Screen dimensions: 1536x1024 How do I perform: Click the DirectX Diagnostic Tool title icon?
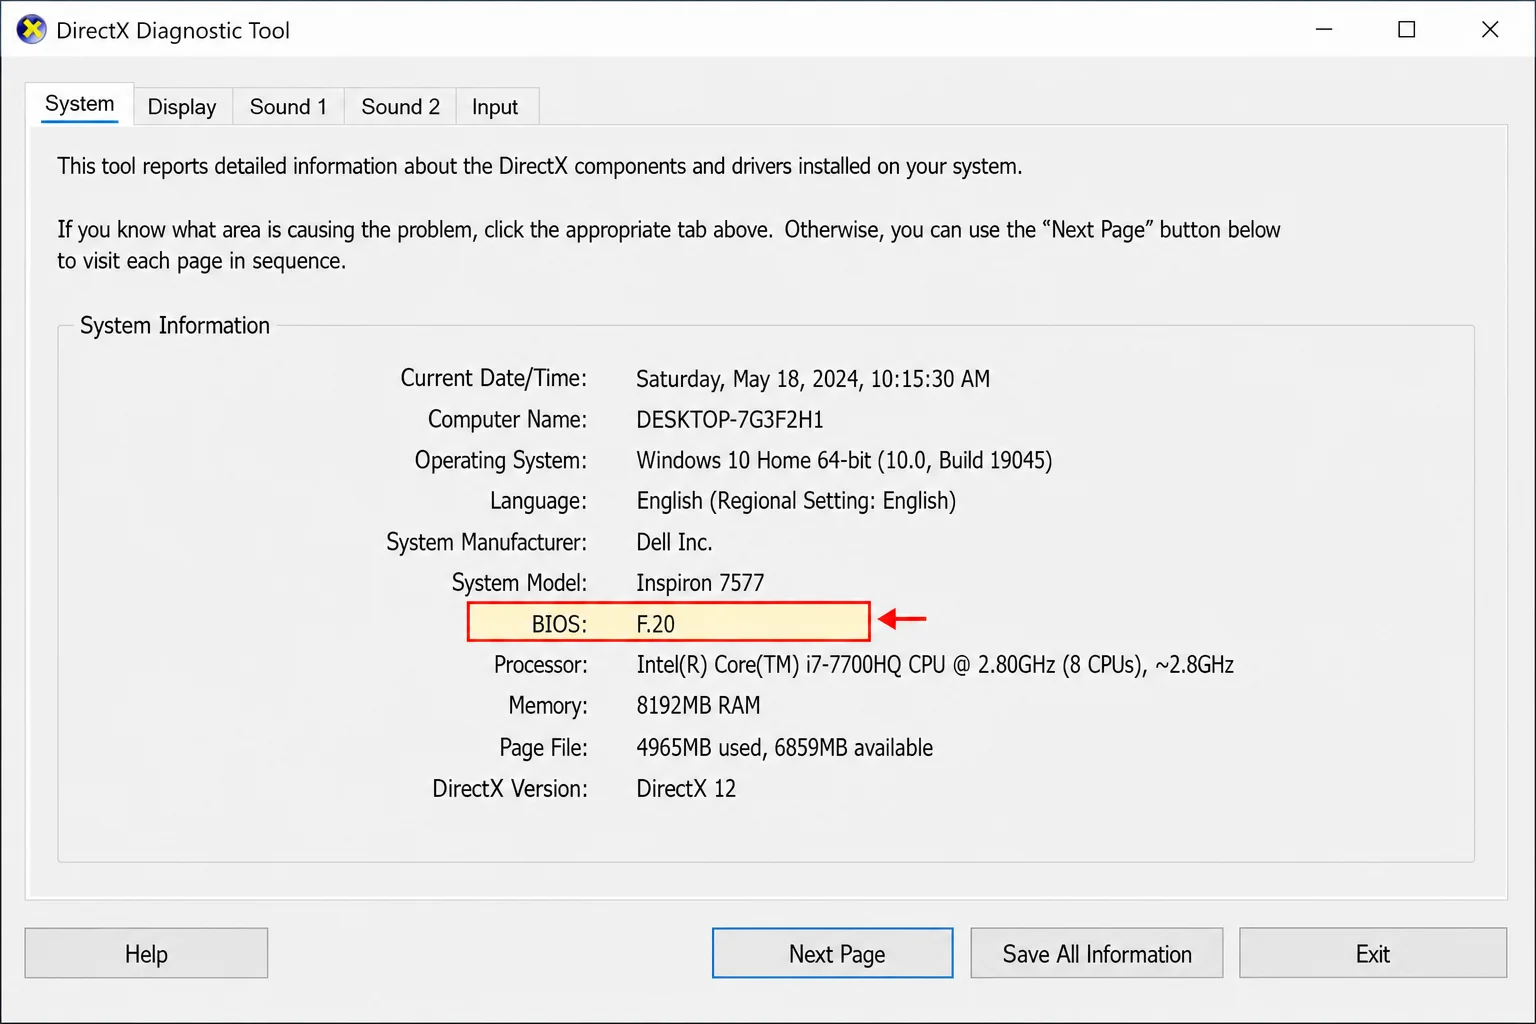[x=32, y=30]
